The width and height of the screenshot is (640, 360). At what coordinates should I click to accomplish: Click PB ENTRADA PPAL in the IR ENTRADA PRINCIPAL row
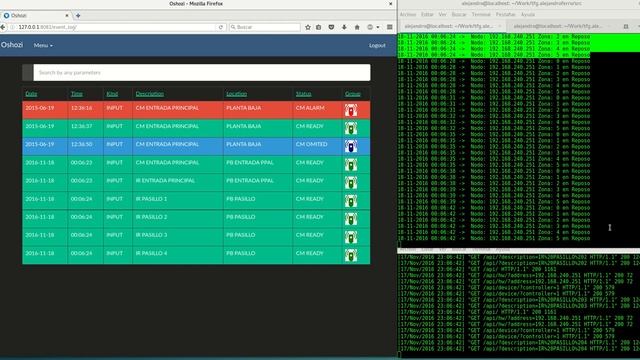(x=250, y=181)
